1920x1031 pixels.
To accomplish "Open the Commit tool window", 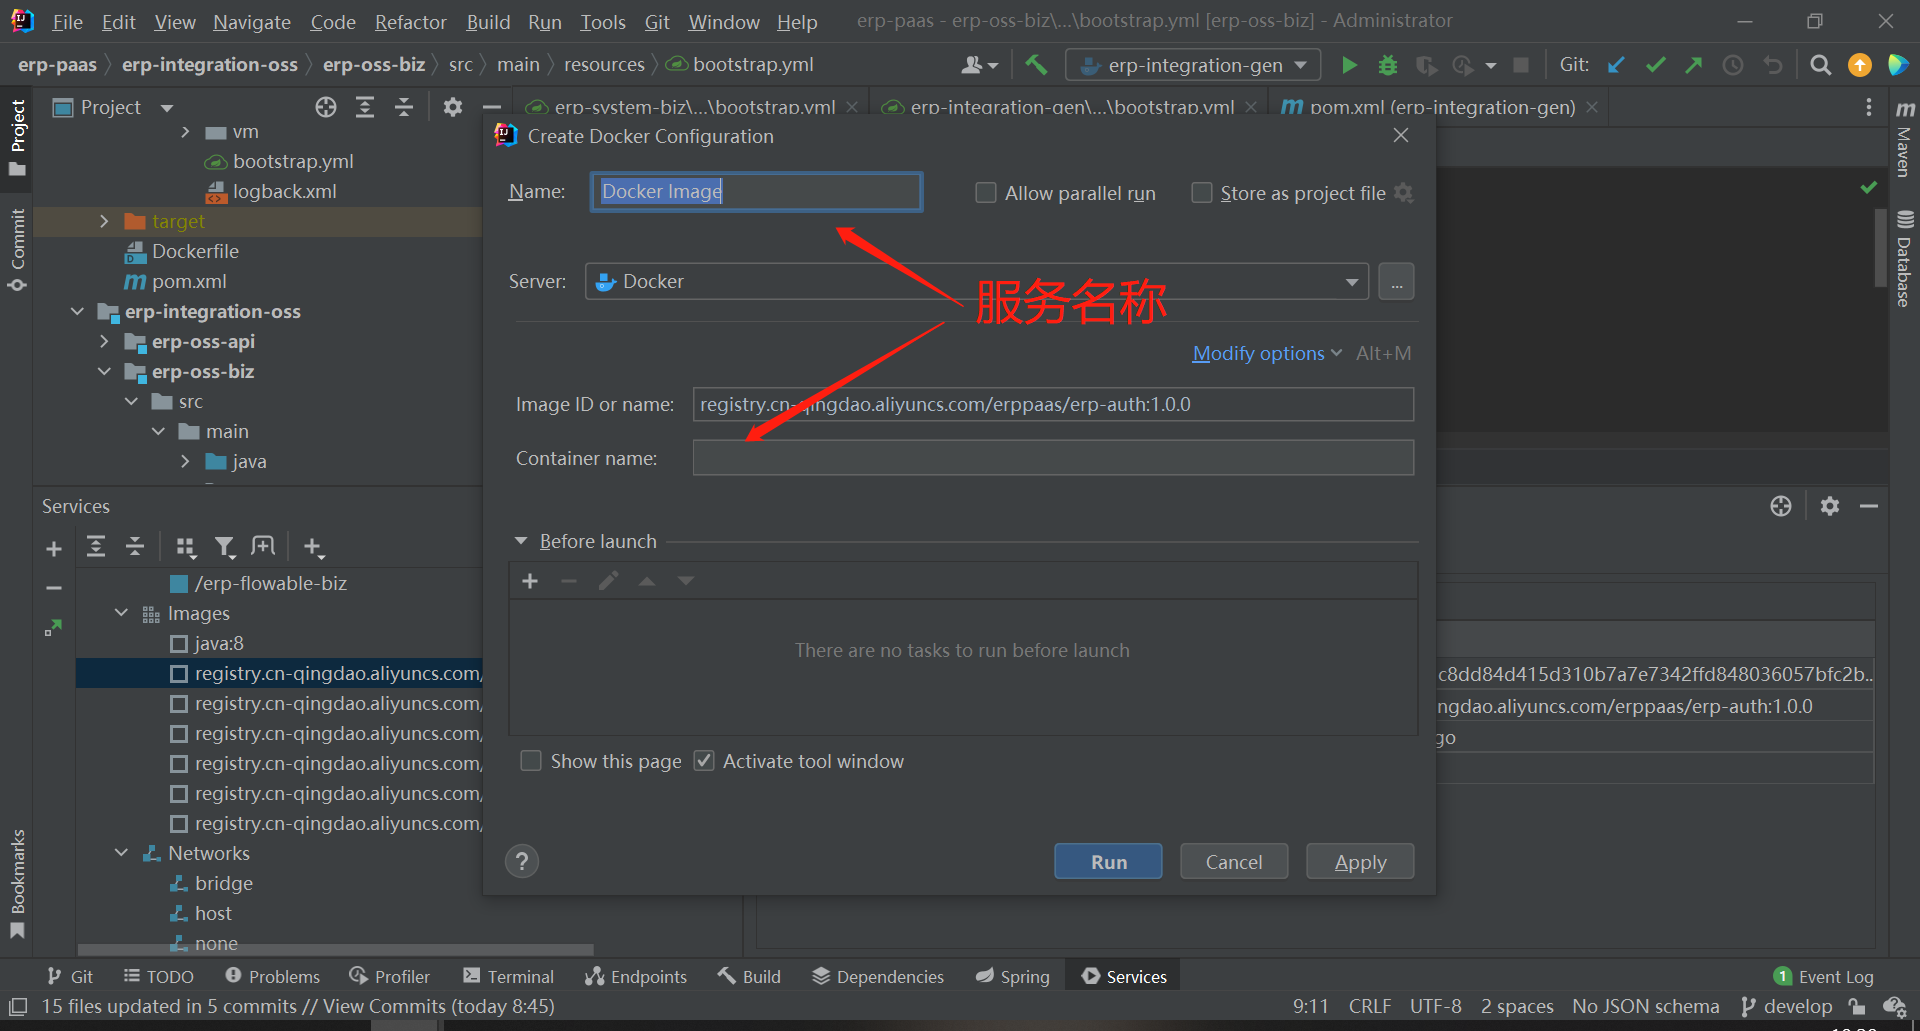I will 17,249.
